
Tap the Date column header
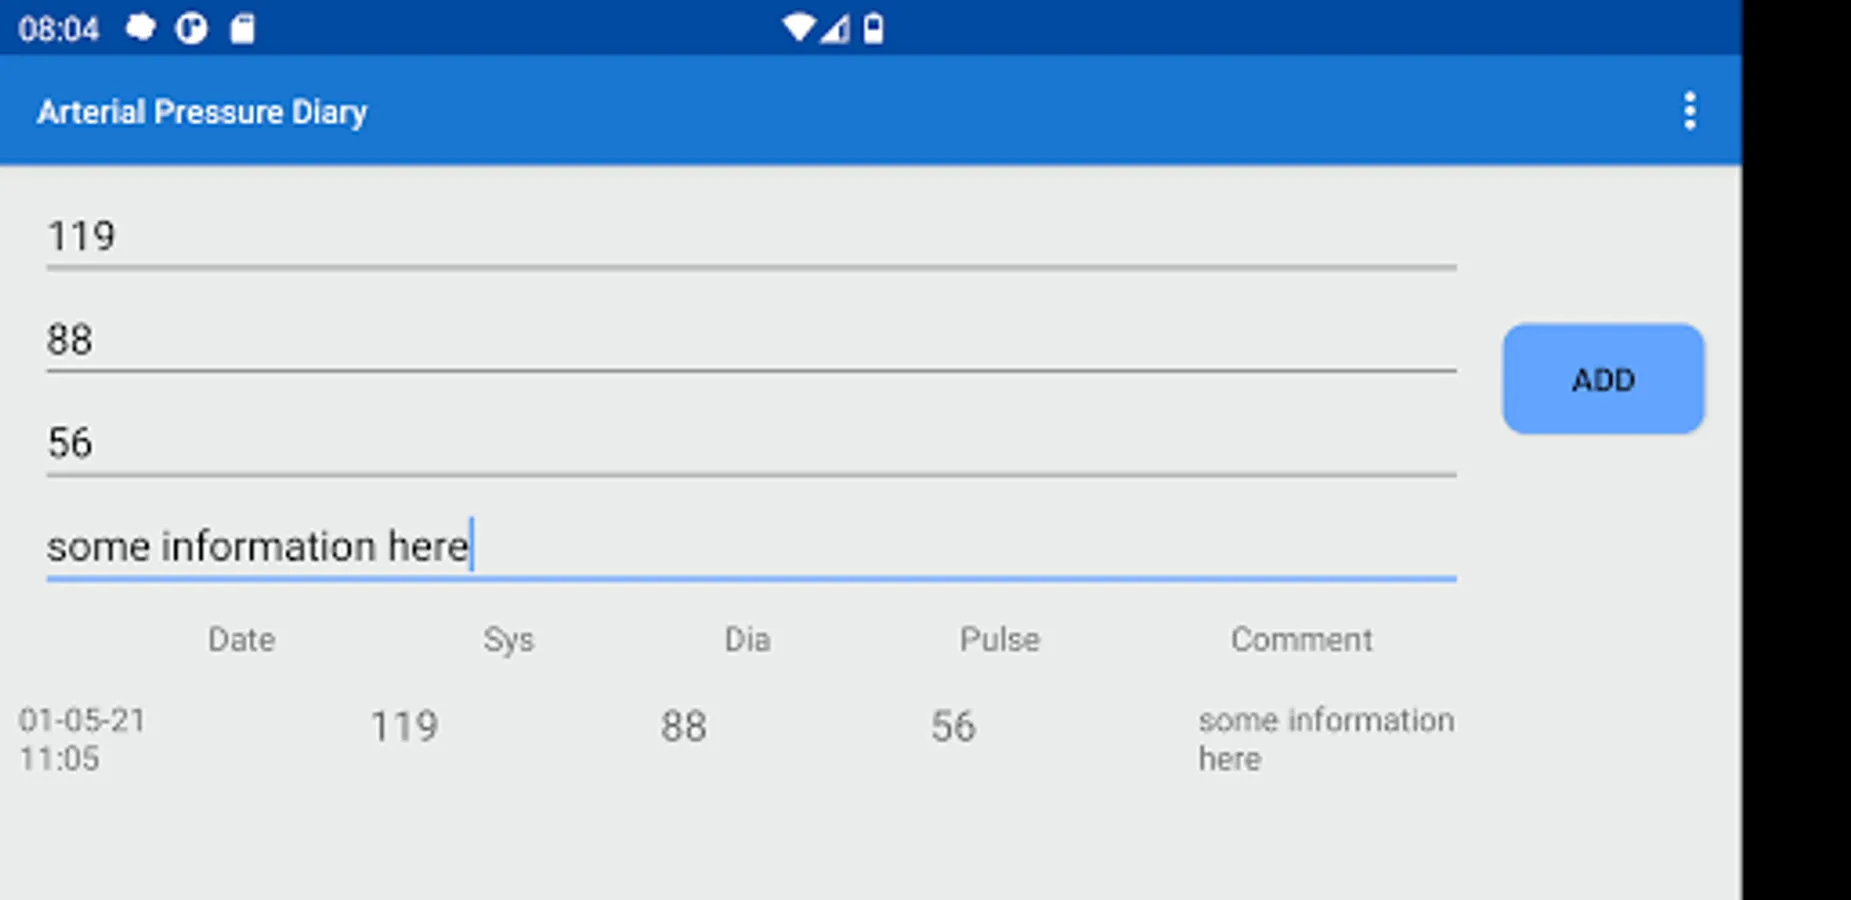pos(241,639)
